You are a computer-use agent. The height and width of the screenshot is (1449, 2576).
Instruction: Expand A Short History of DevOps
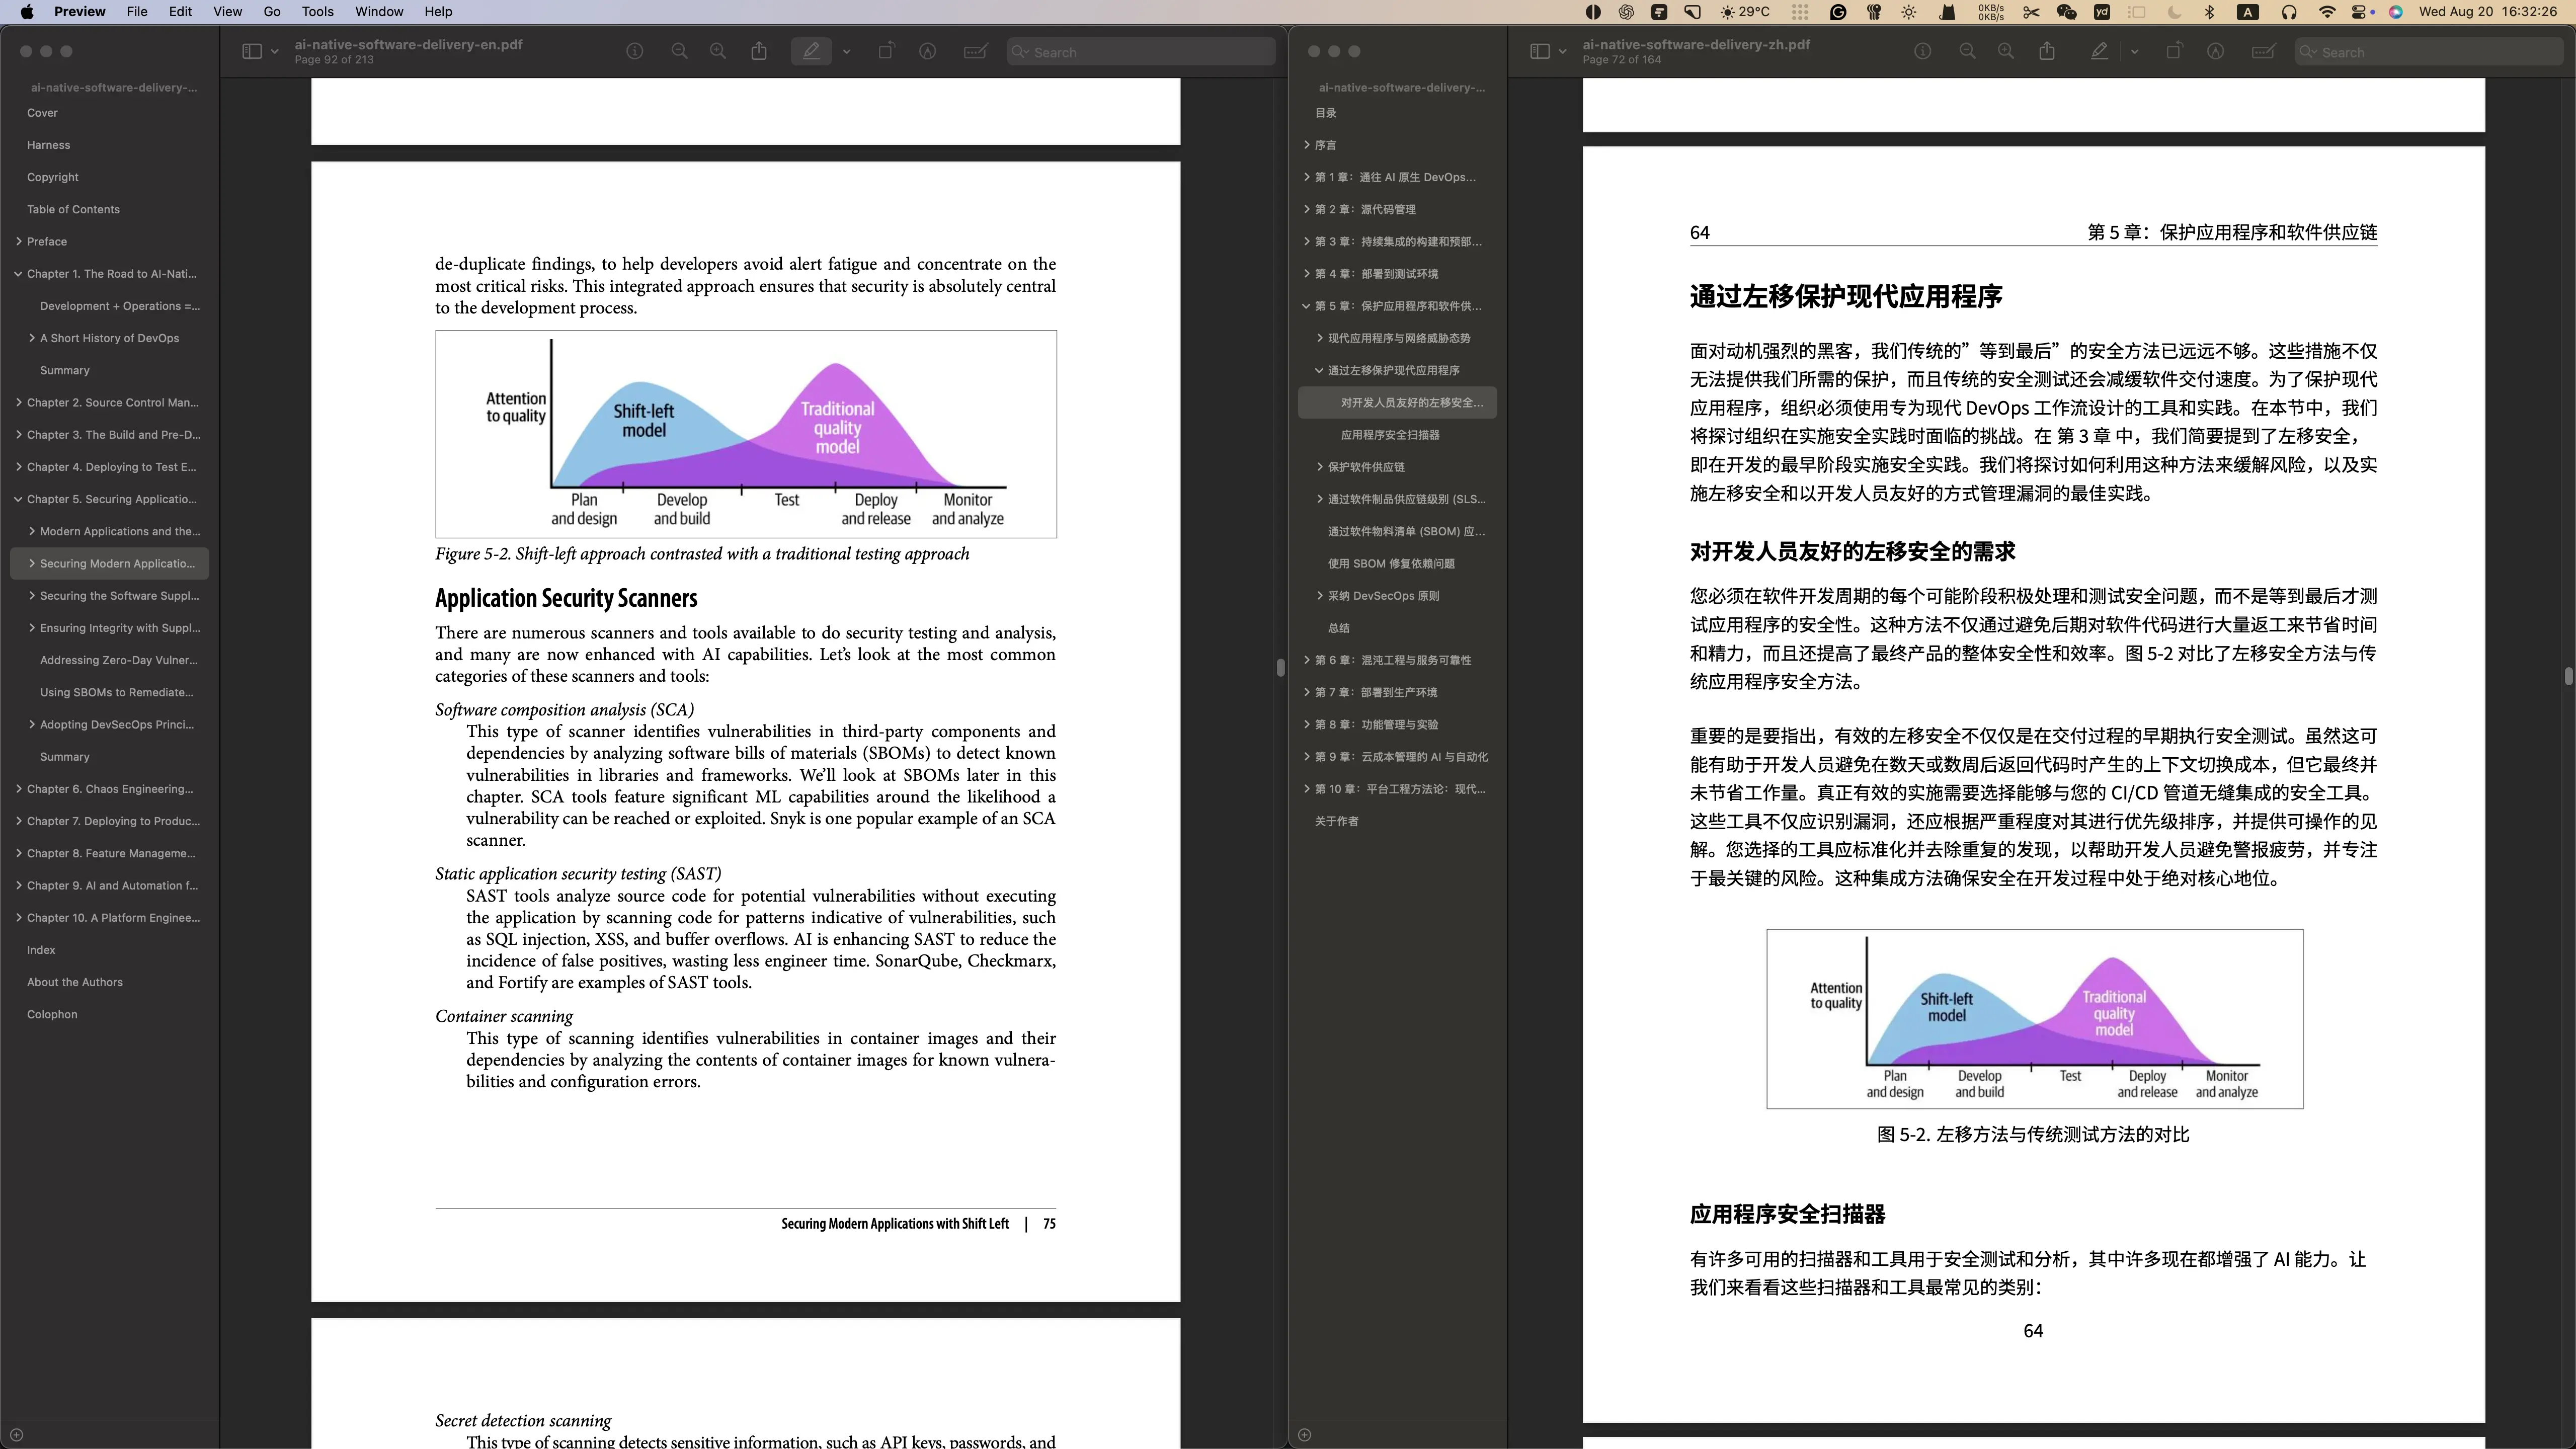[32, 338]
